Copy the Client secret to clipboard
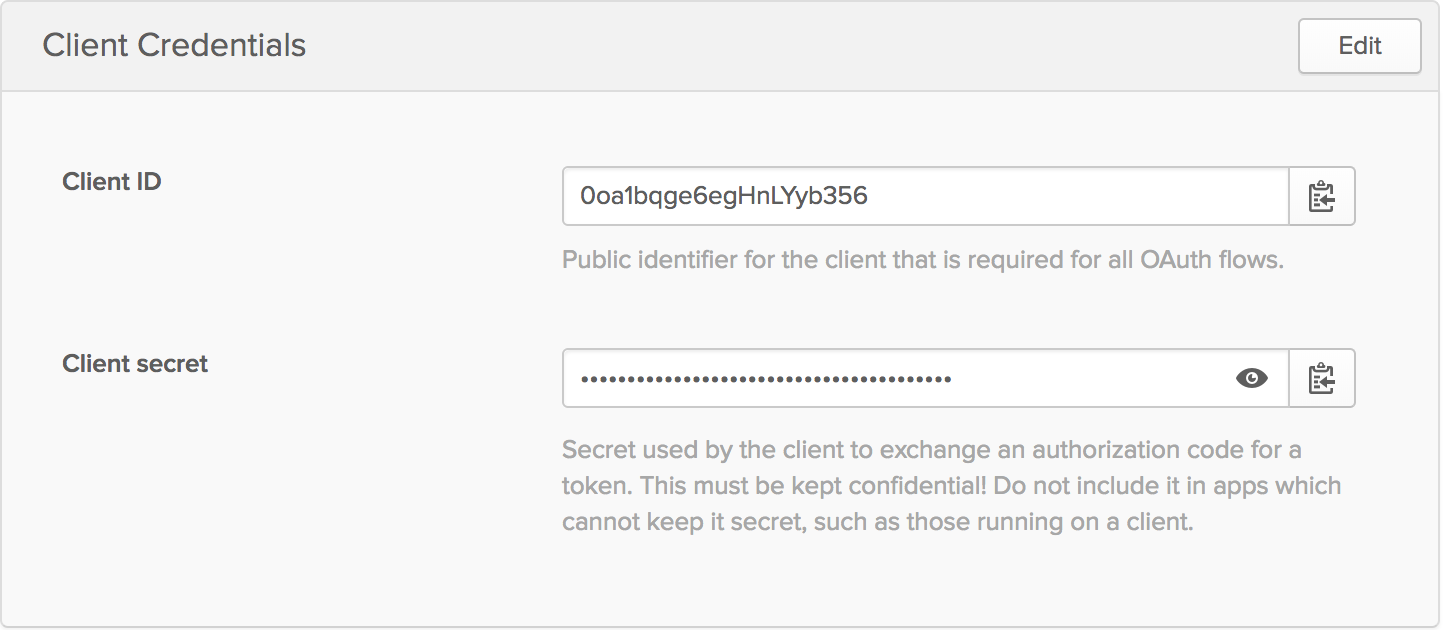The width and height of the screenshot is (1448, 630). tap(1322, 379)
